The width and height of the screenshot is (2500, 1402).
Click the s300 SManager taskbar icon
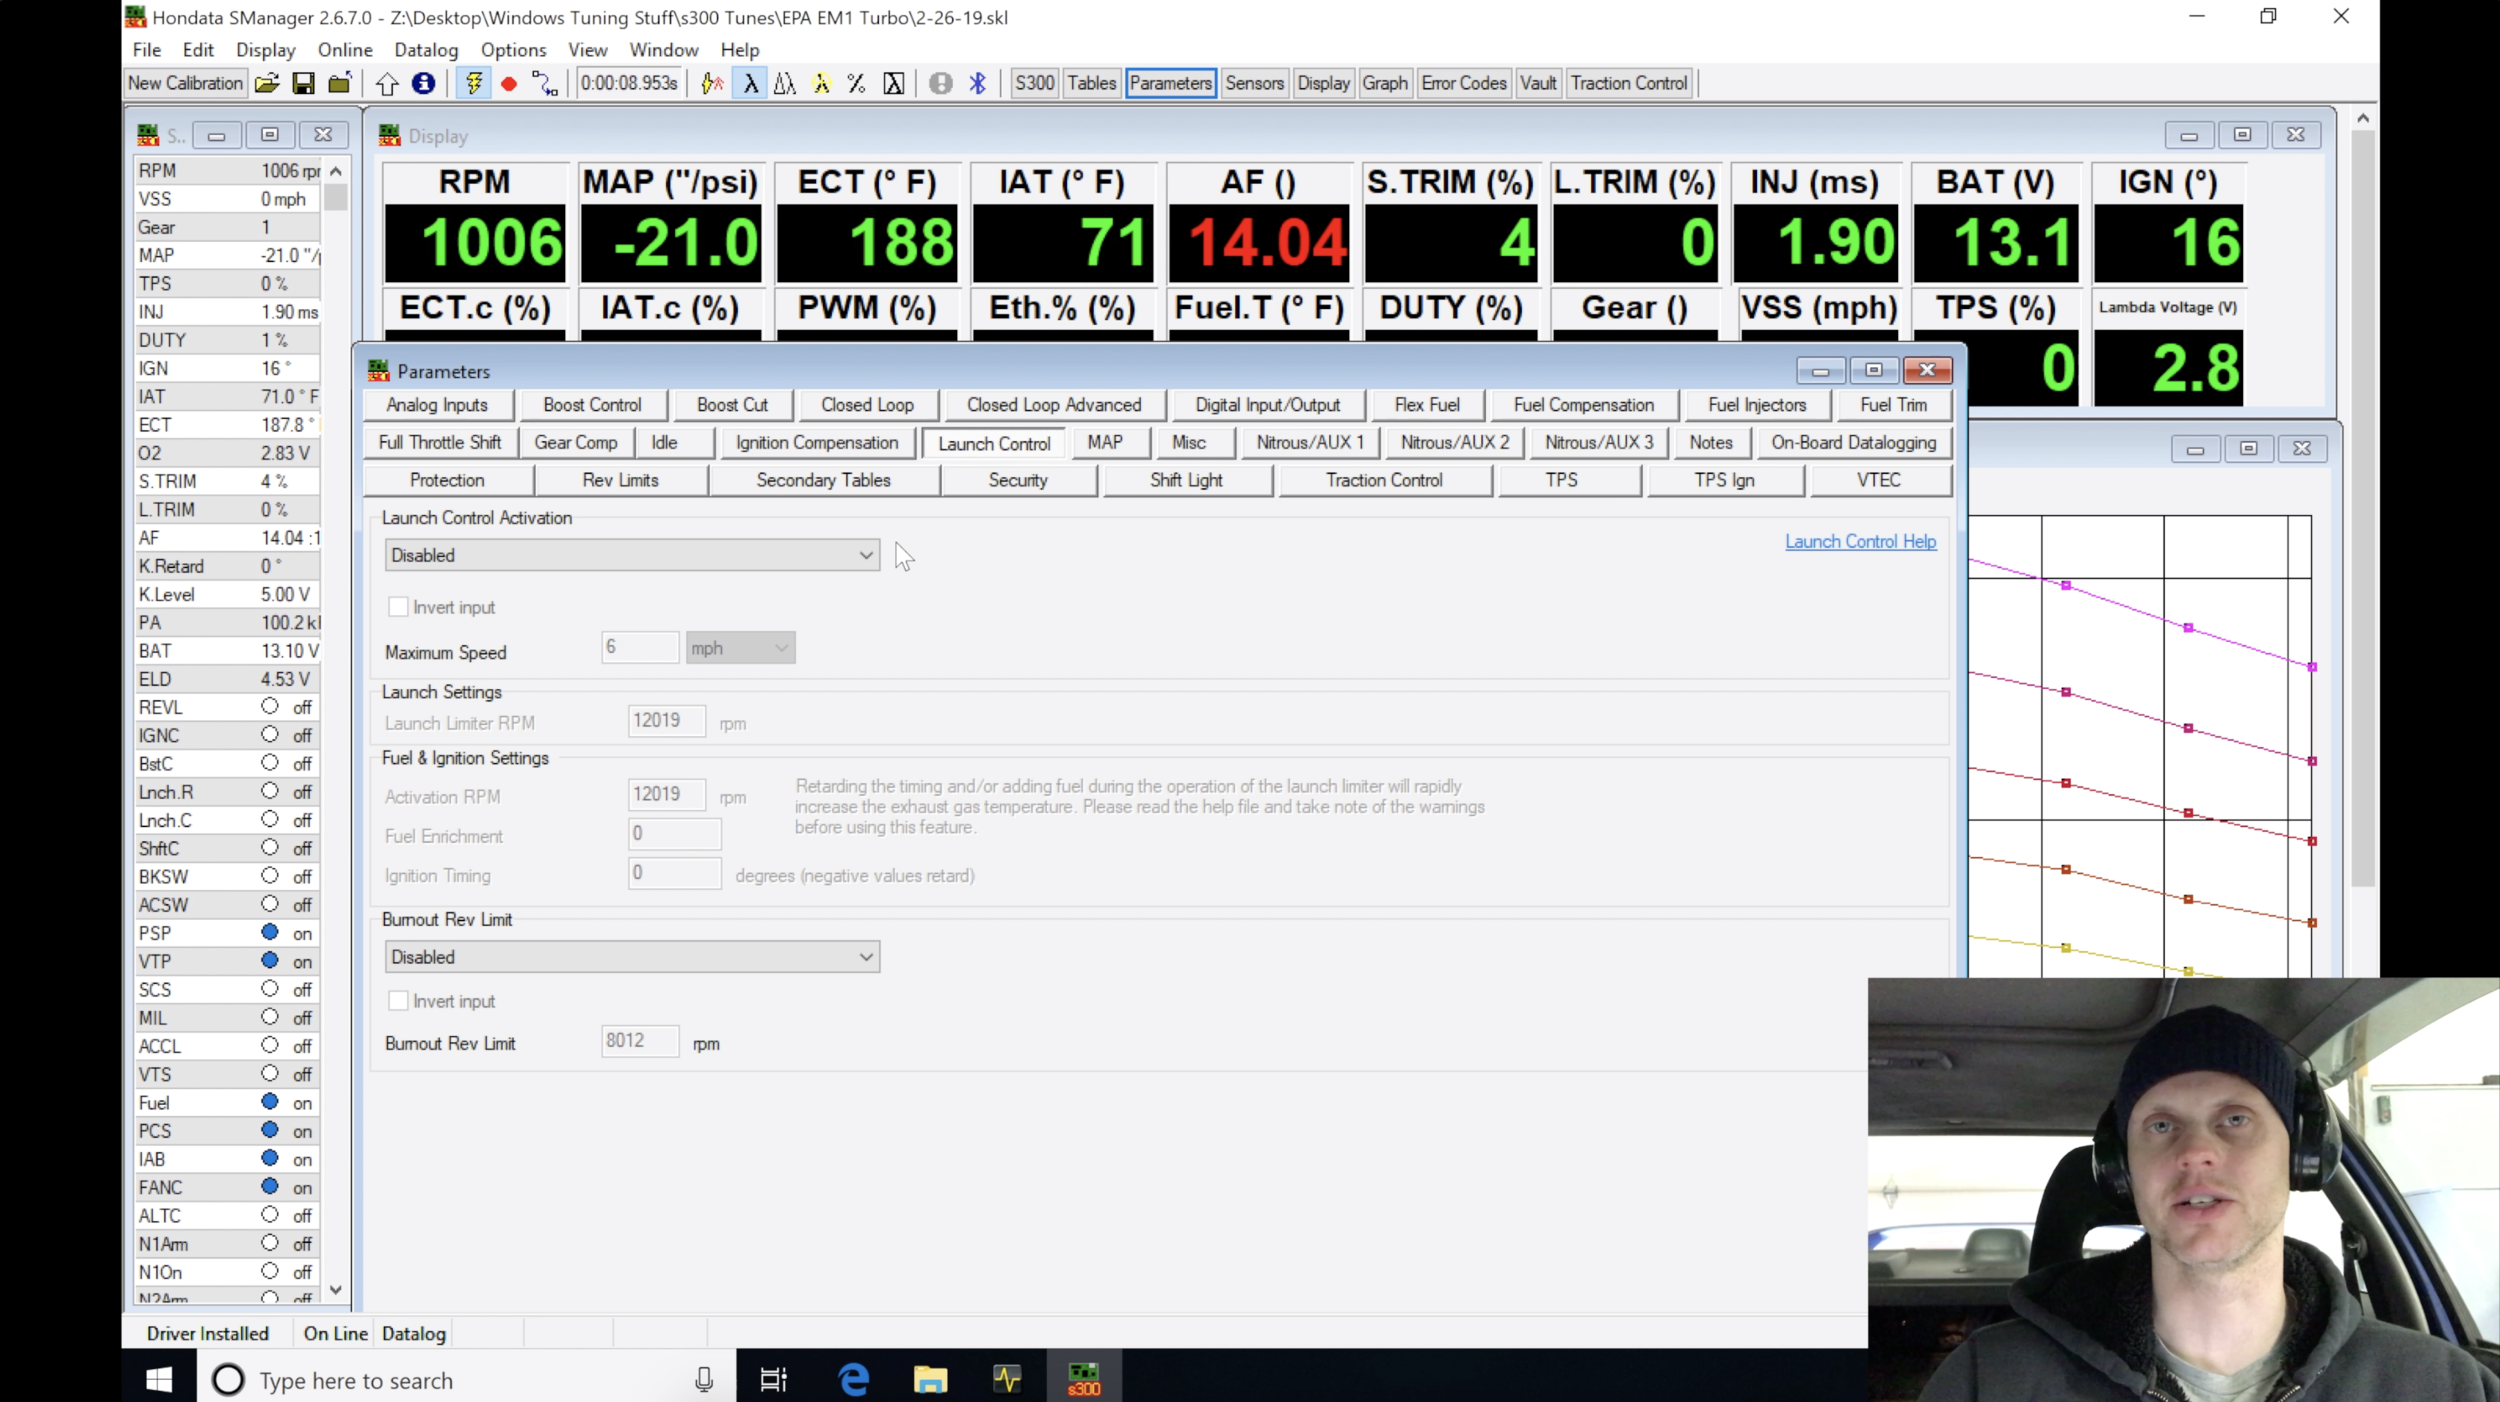tap(1084, 1380)
